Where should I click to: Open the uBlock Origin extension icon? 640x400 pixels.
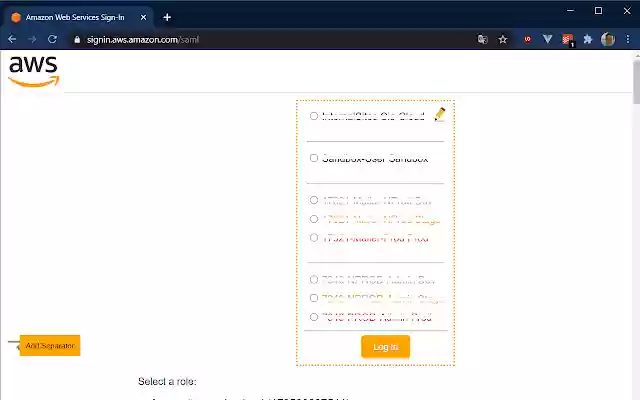[527, 39]
